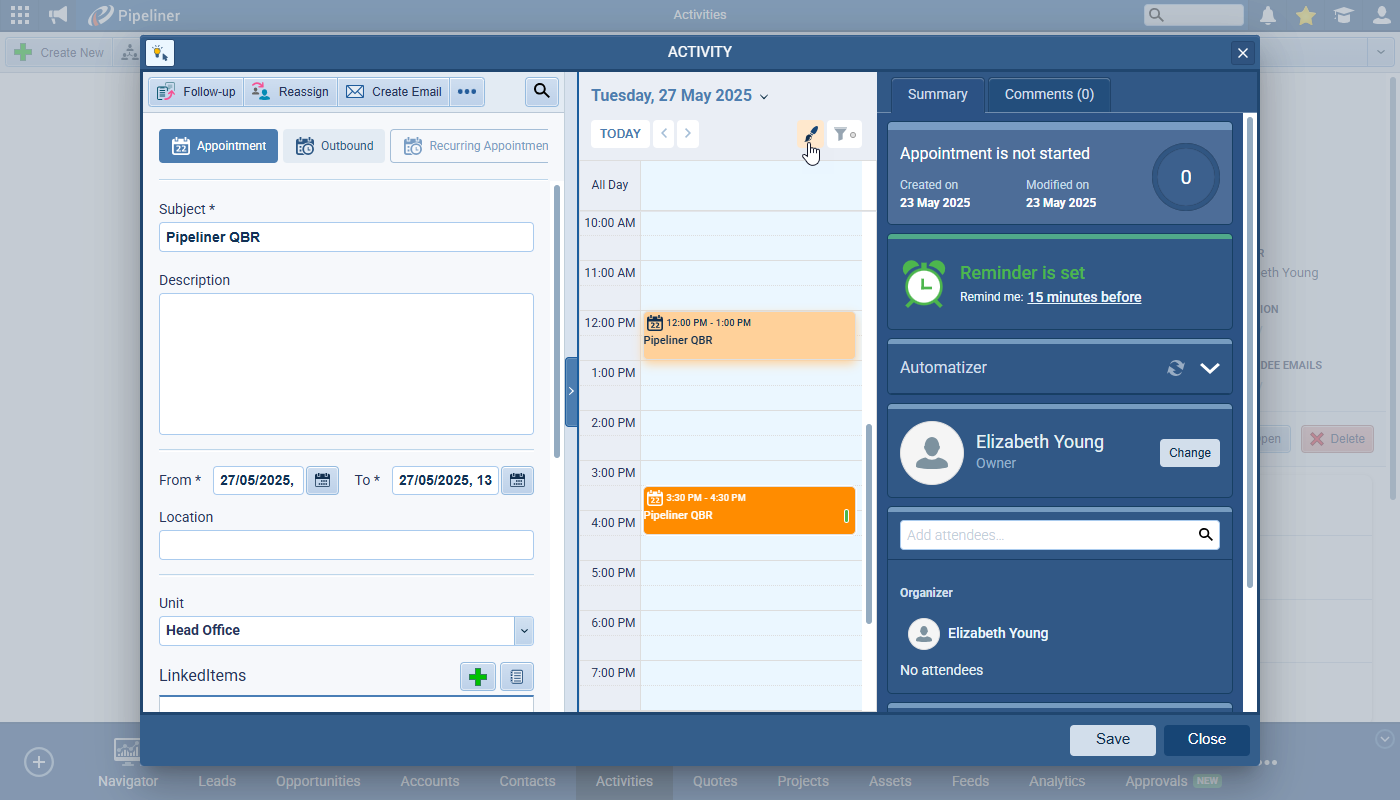Expand the Automatizer section chevron
Viewport: 1400px width, 800px height.
(1210, 368)
